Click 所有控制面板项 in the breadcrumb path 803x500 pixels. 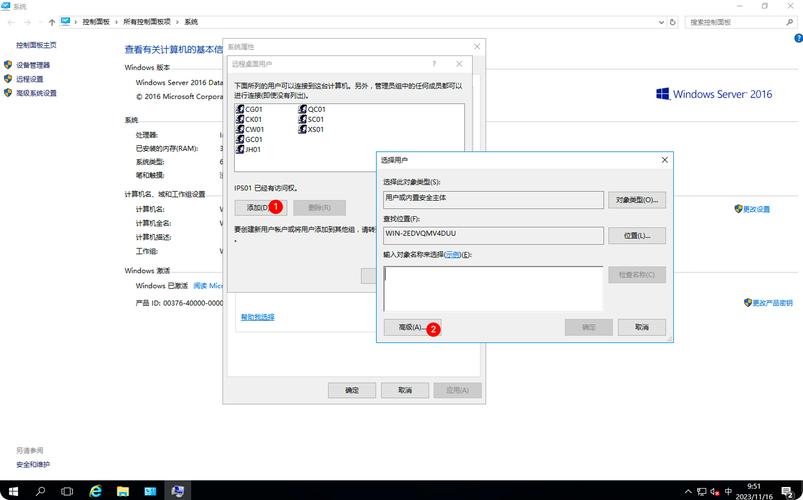click(x=148, y=21)
